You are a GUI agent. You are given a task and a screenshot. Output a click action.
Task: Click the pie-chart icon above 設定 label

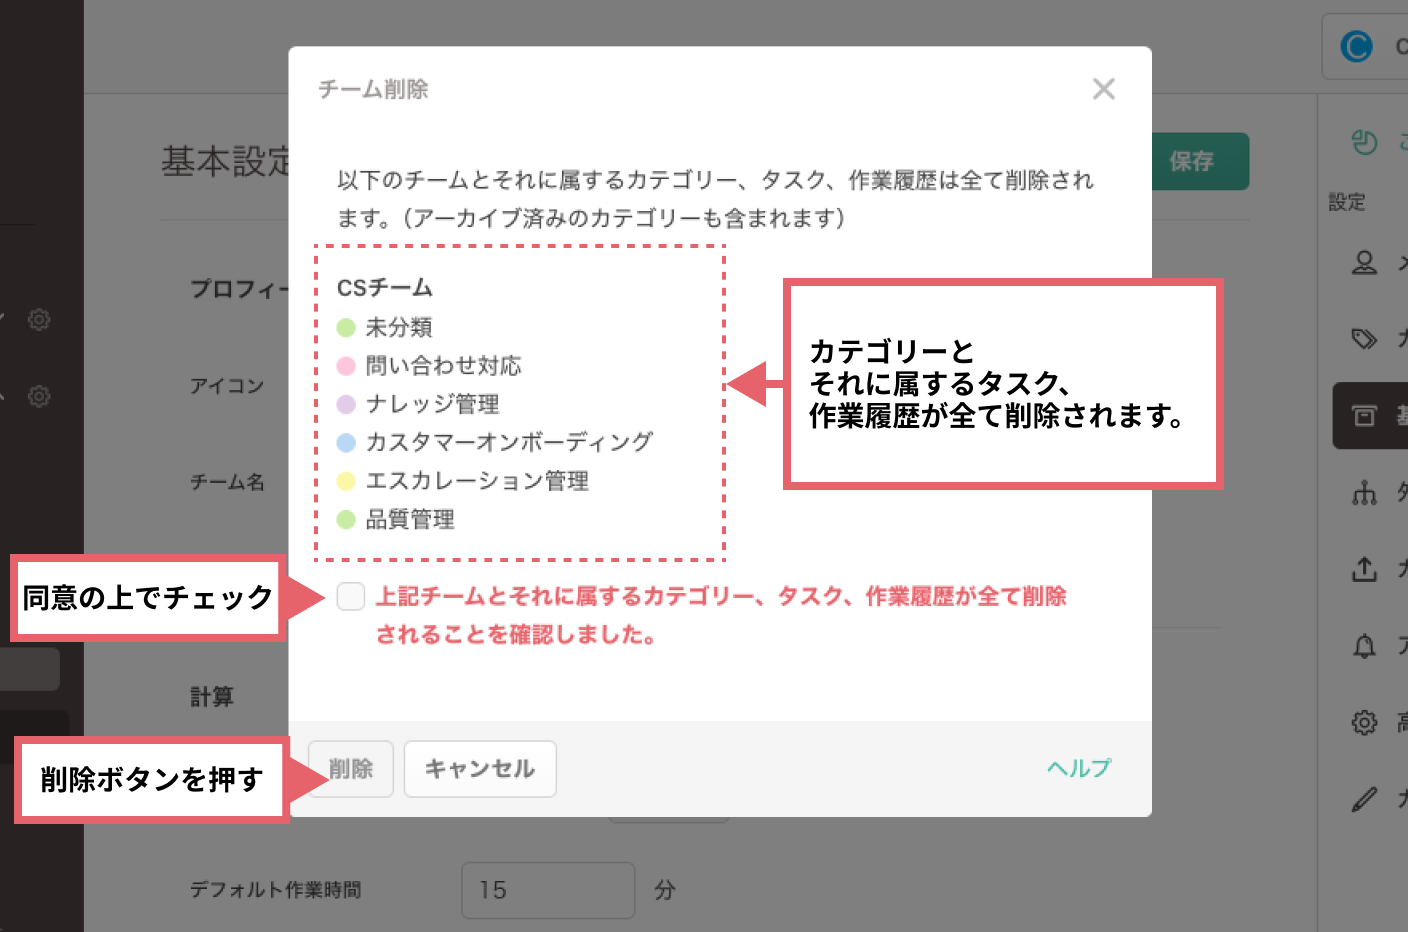tap(1364, 143)
